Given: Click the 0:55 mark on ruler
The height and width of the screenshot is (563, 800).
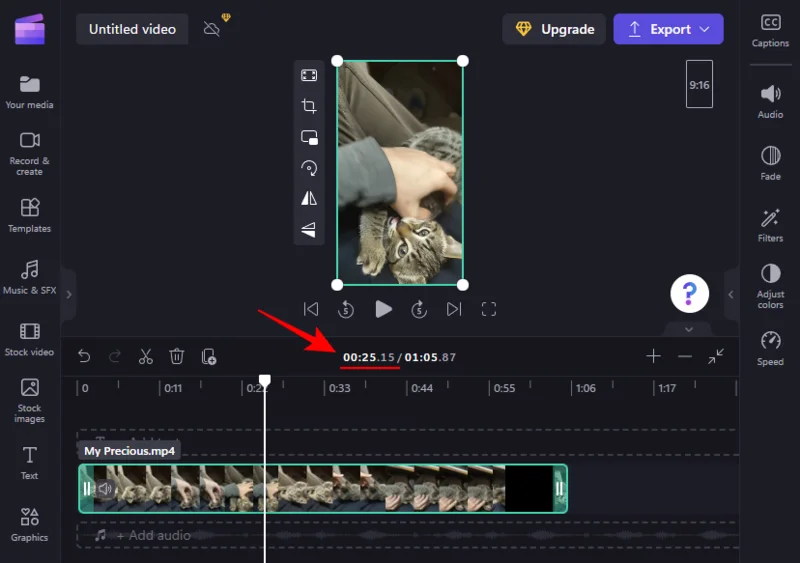Looking at the screenshot, I should [x=504, y=388].
